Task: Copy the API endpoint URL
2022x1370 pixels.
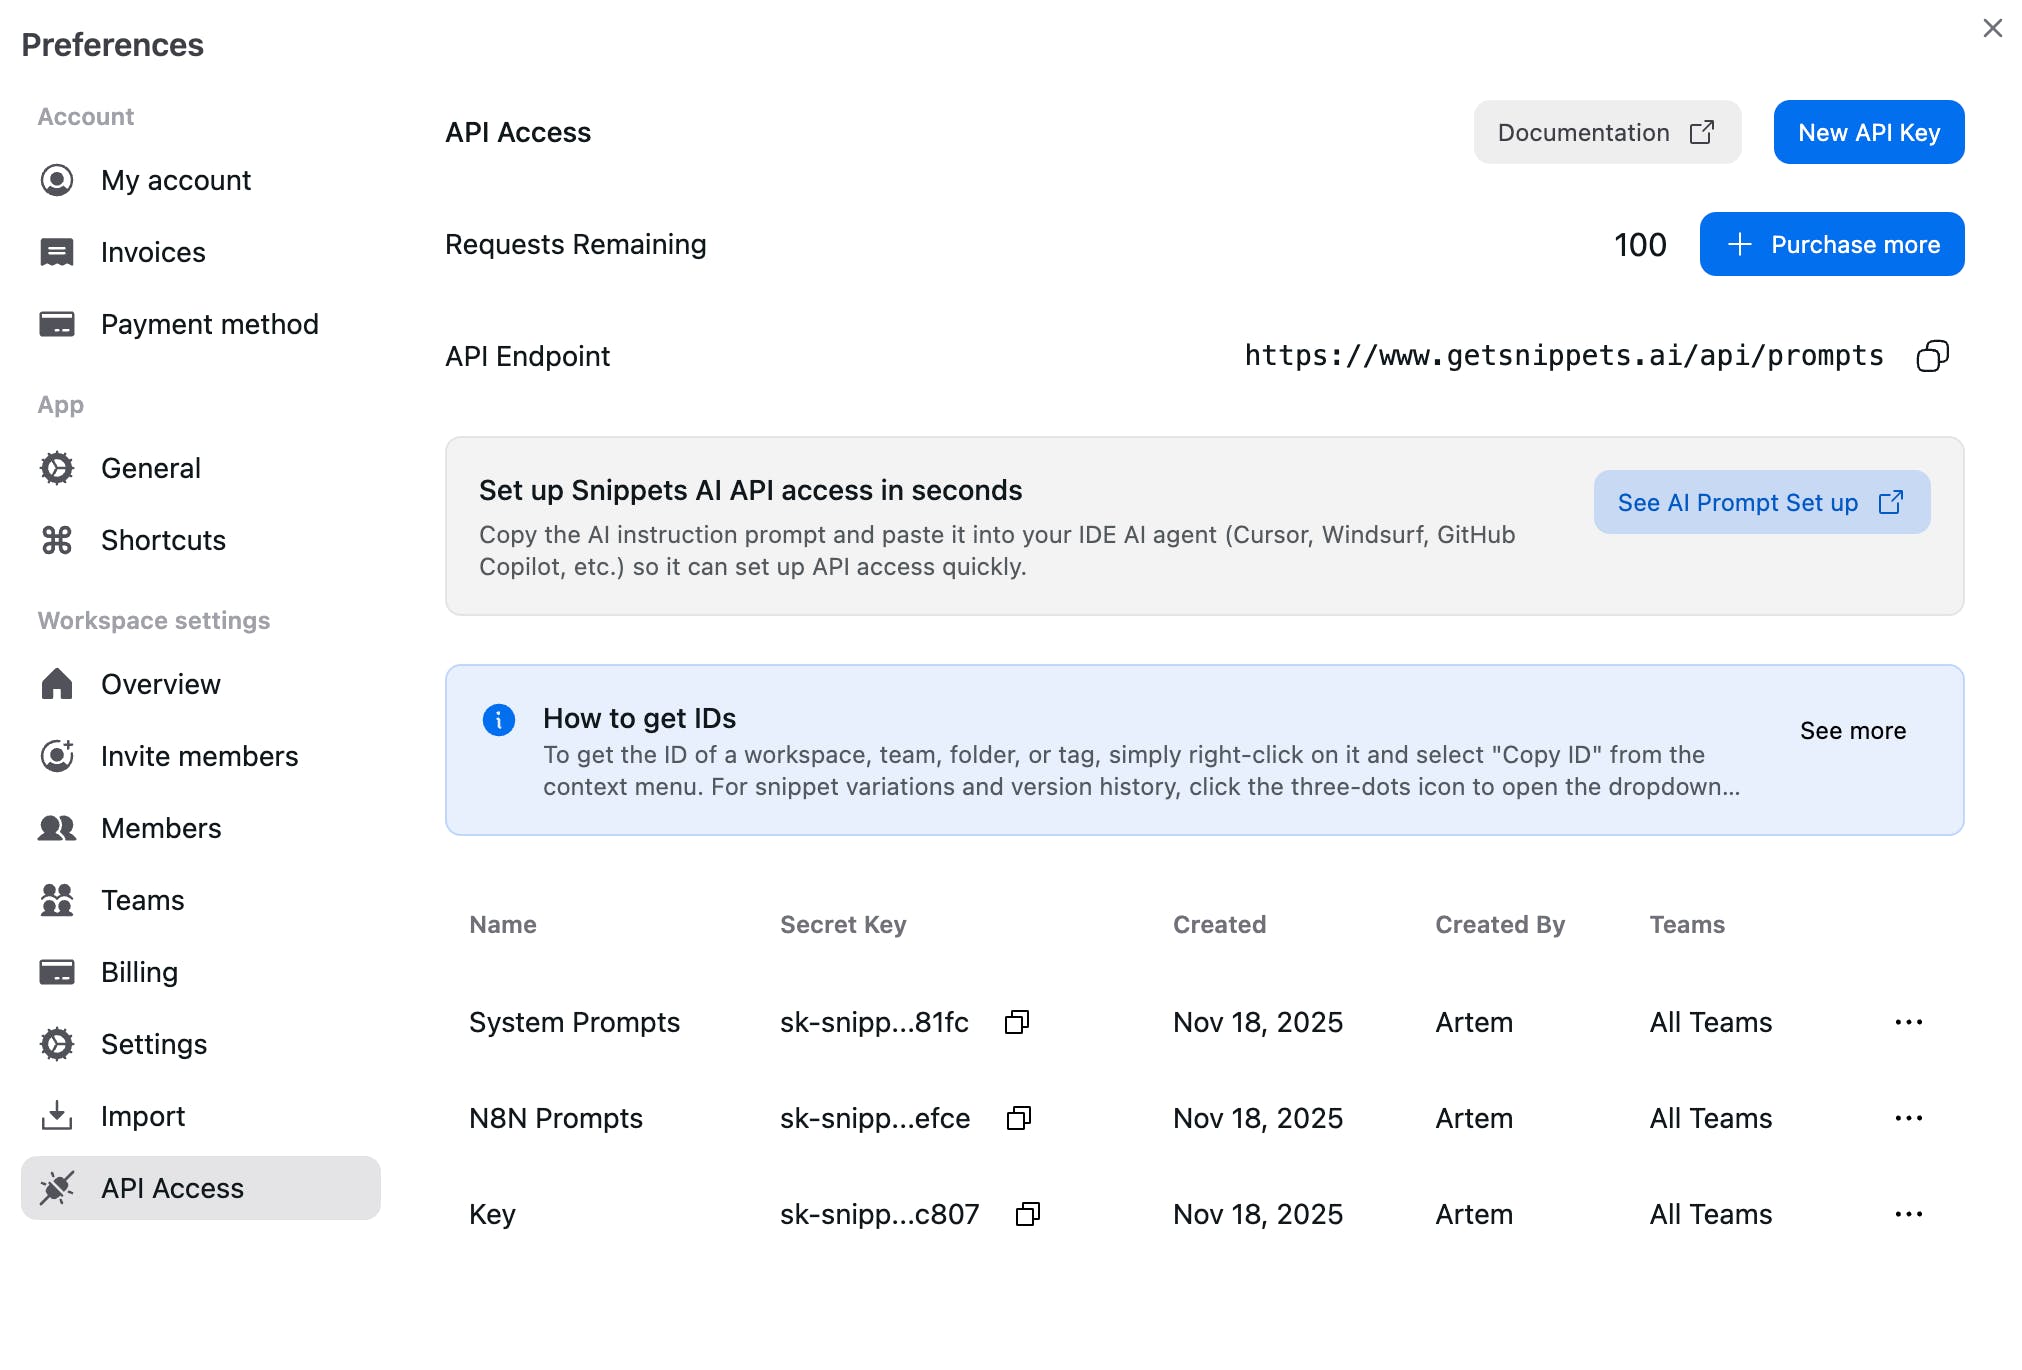Action: [1932, 356]
